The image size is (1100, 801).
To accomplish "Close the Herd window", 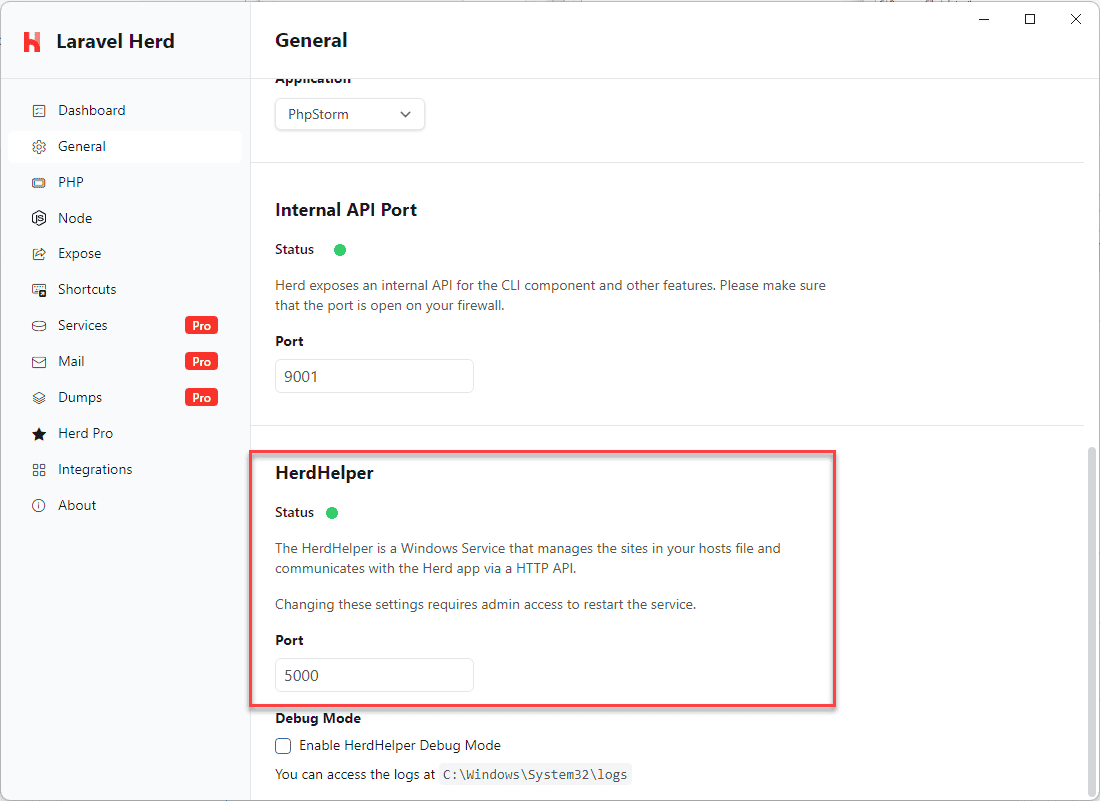I will click(x=1075, y=19).
